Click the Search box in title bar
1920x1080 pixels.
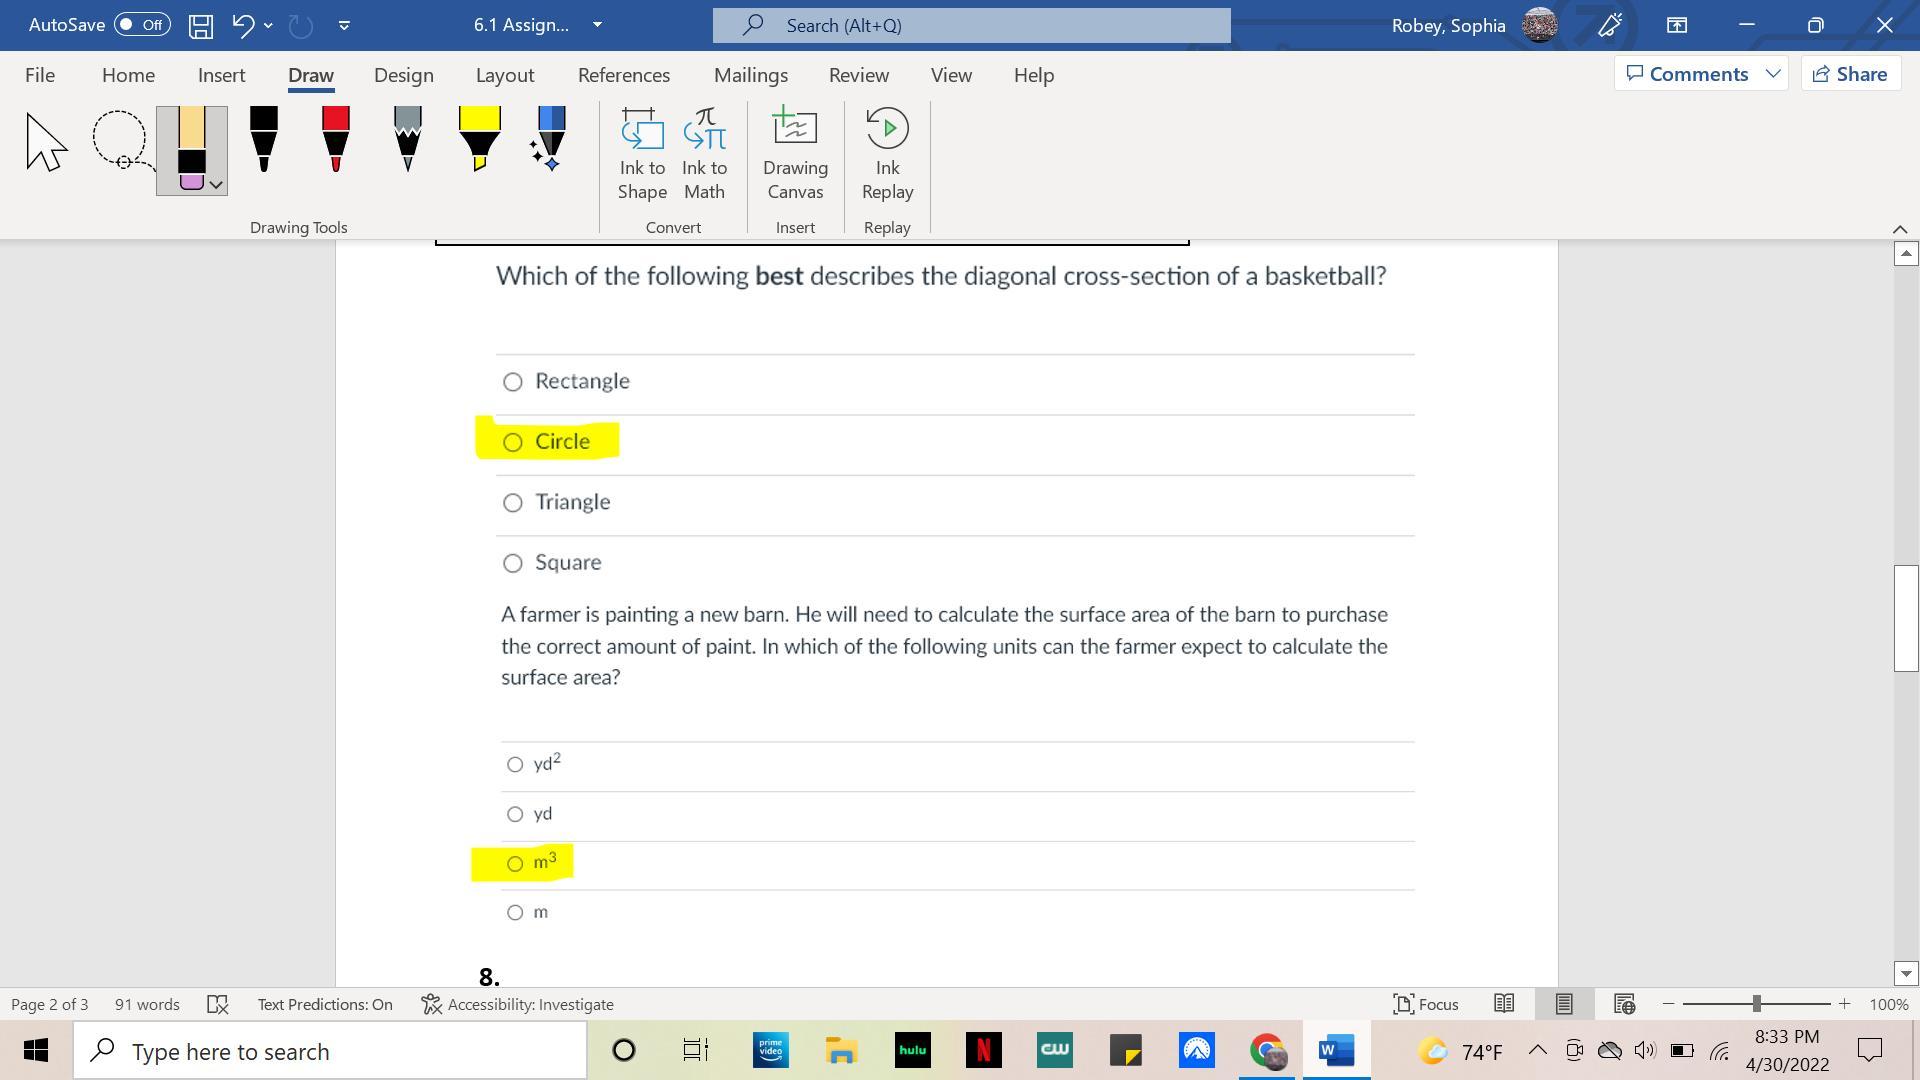click(x=970, y=25)
